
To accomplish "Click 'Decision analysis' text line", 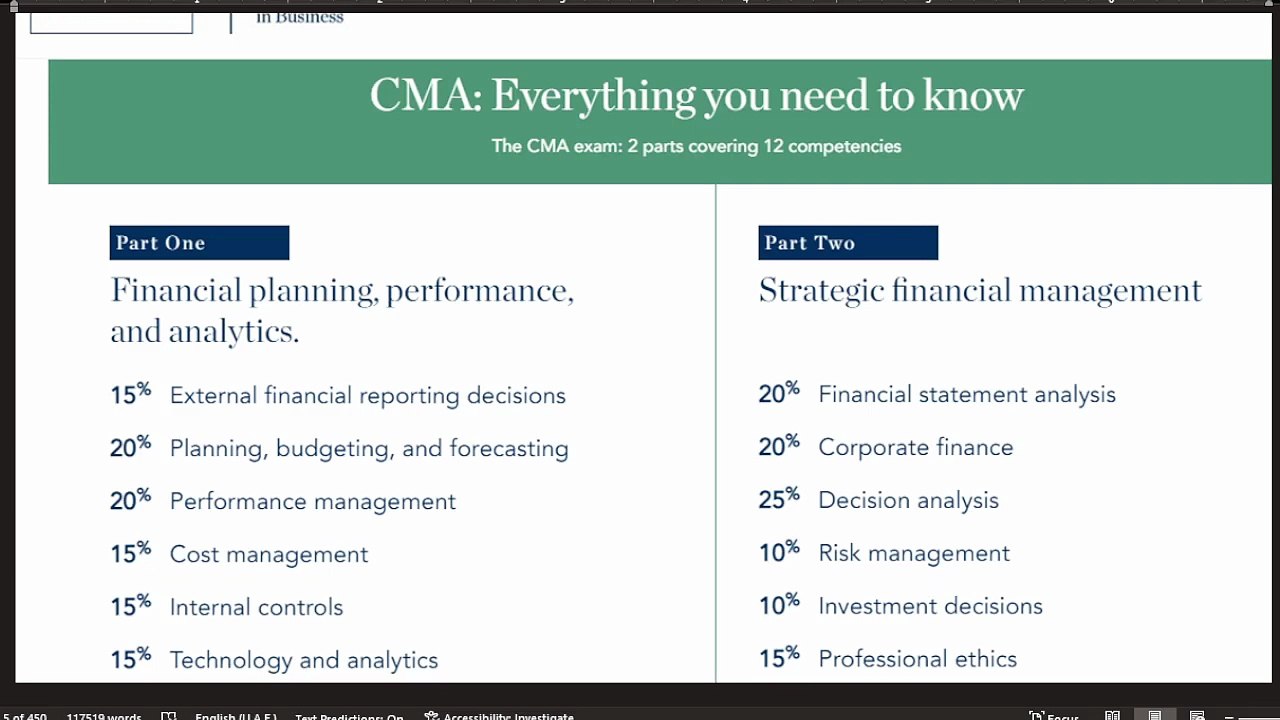I will tap(908, 500).
